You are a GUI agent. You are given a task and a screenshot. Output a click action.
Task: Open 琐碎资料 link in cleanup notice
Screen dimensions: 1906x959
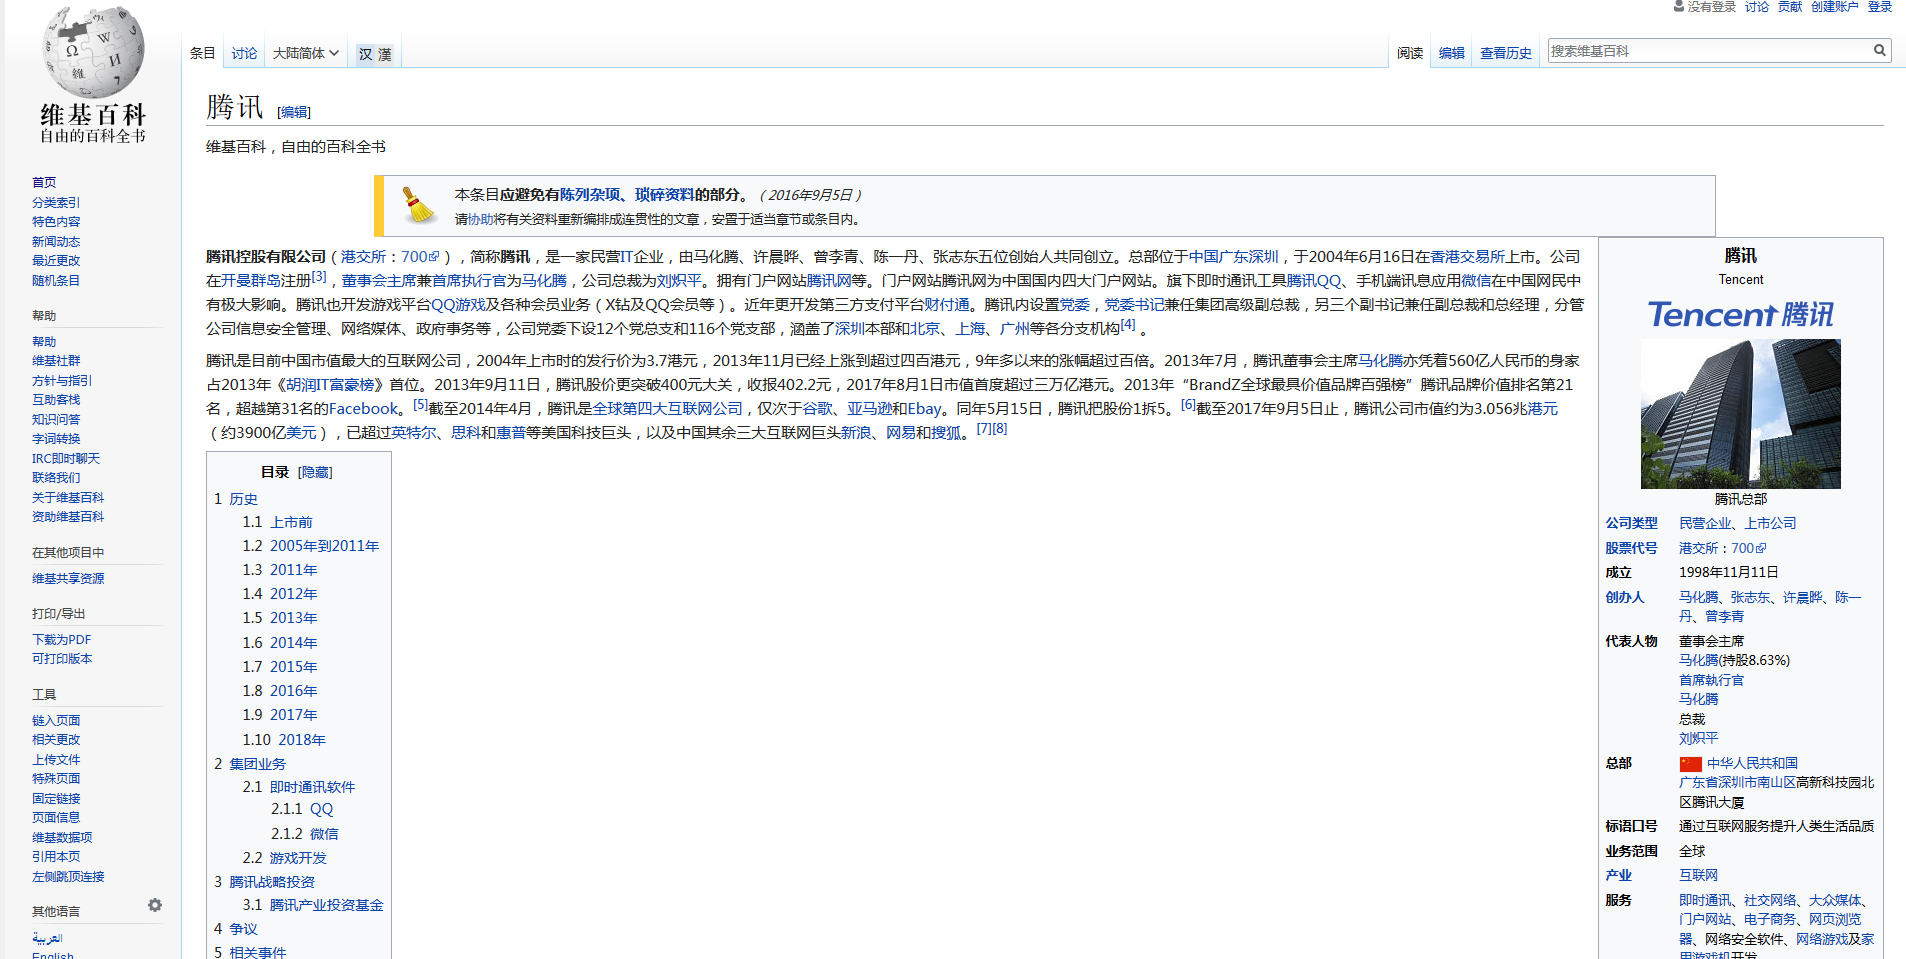pos(664,195)
